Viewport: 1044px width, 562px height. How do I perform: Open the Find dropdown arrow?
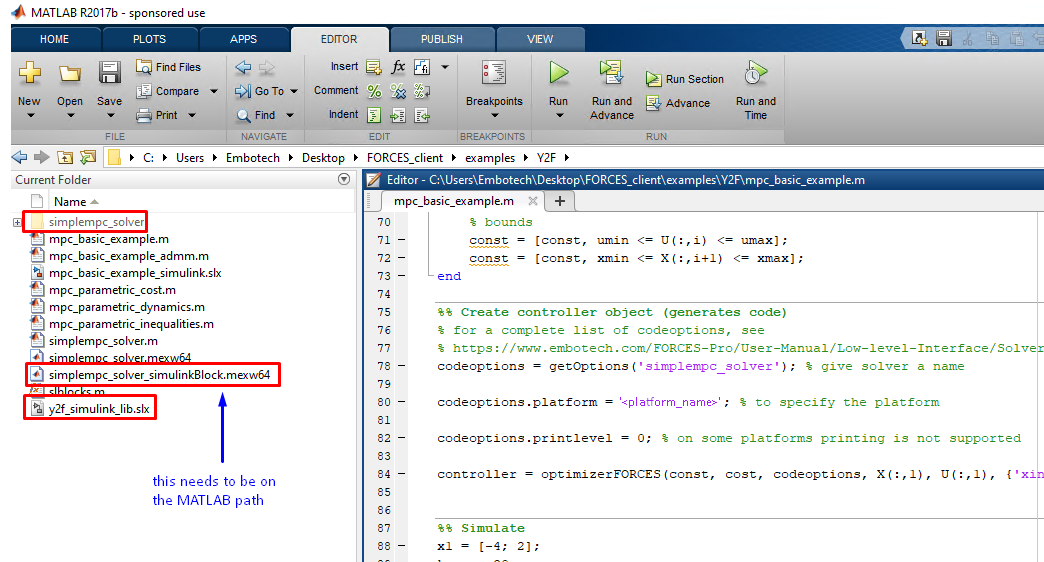290,115
